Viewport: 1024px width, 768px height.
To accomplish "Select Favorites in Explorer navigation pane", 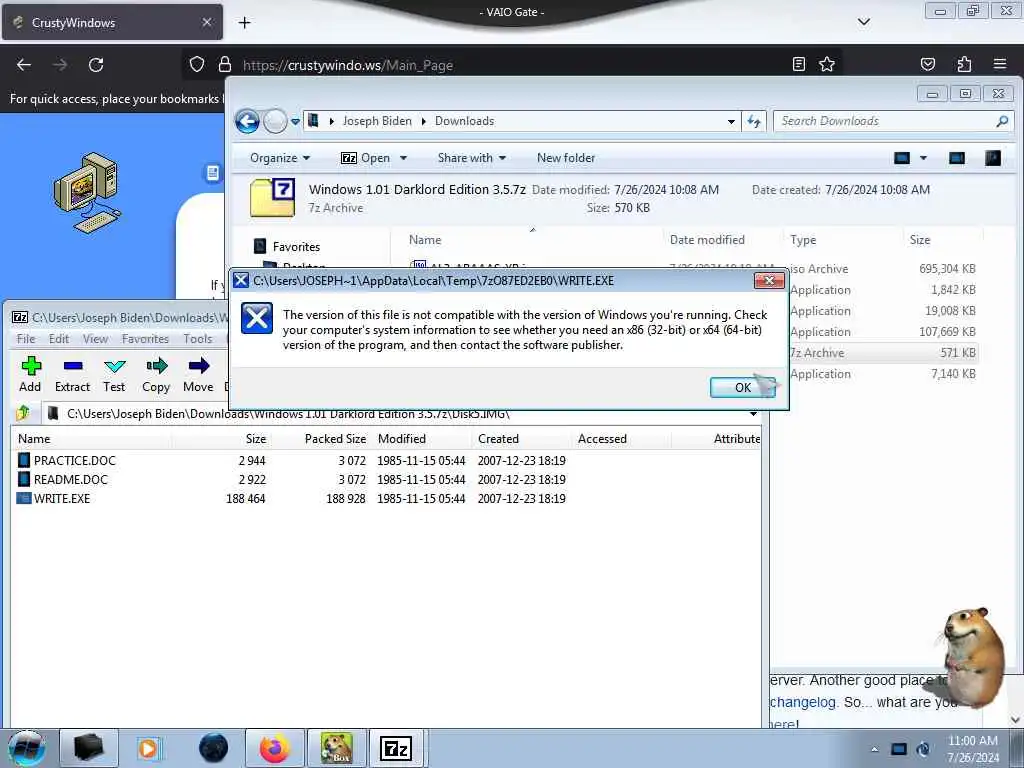I will click(296, 247).
